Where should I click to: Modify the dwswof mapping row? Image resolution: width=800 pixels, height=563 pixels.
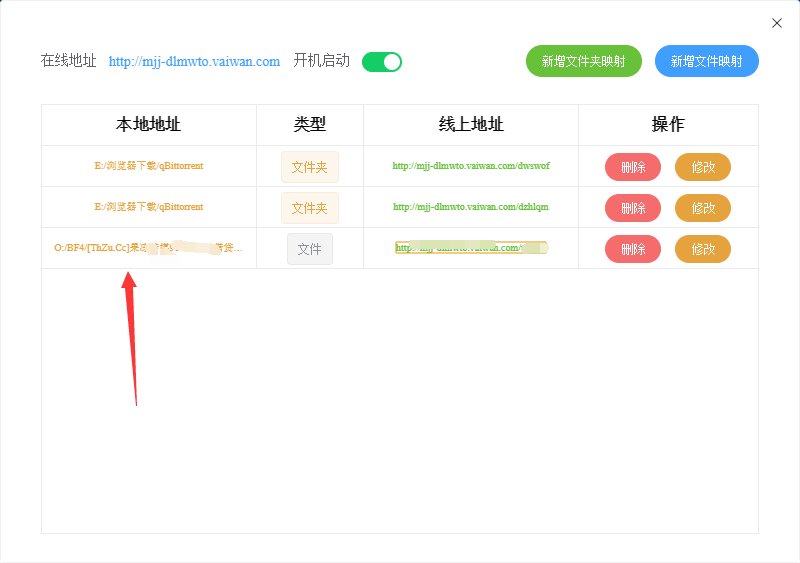click(703, 167)
